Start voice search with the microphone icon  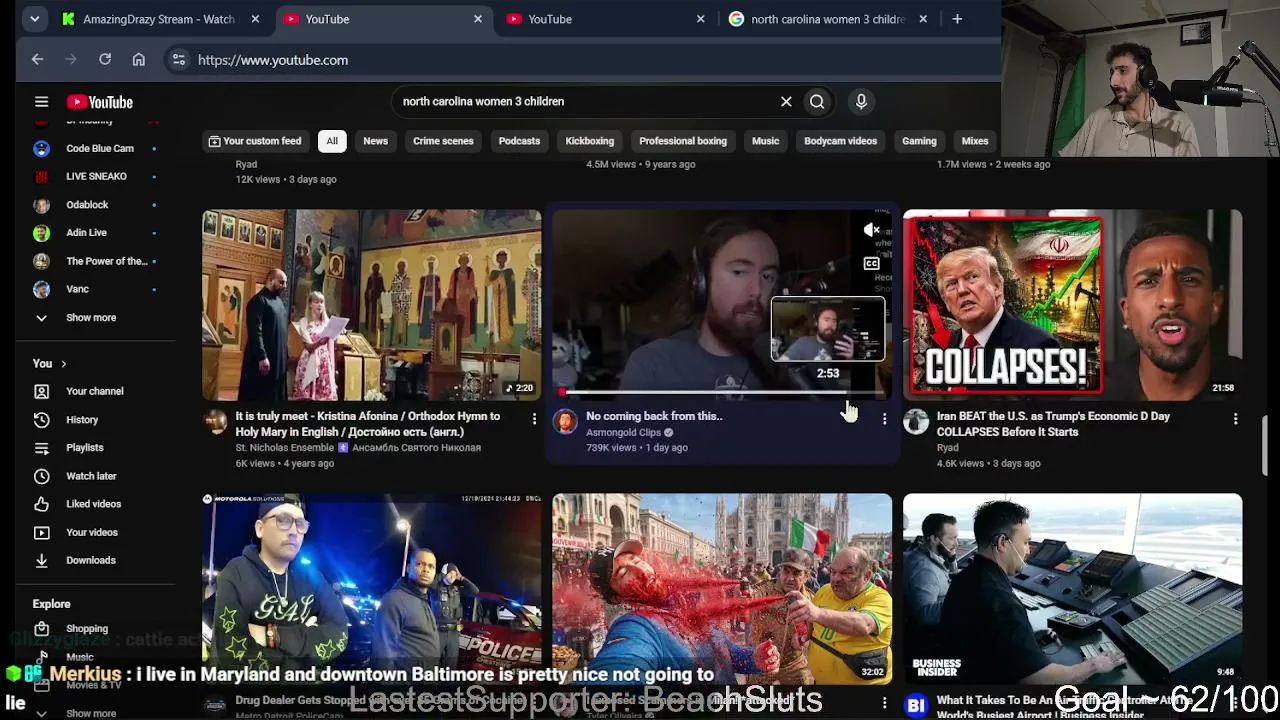pos(861,101)
